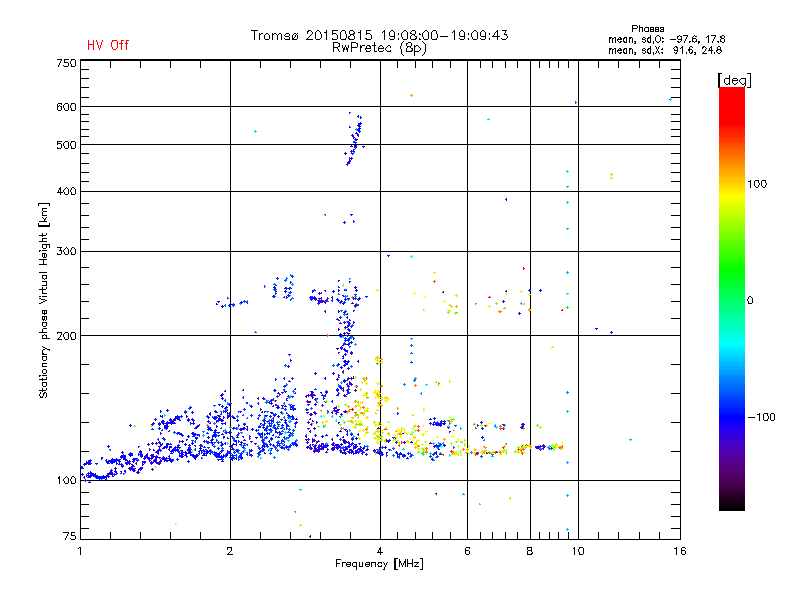Click y-axis tick label '750'

67,63
